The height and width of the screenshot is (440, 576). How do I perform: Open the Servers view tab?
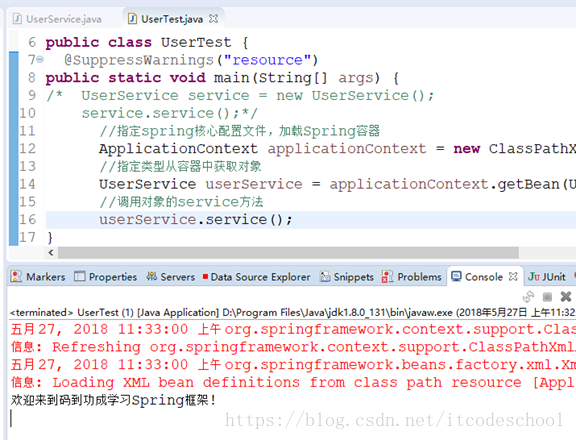pyautogui.click(x=171, y=277)
